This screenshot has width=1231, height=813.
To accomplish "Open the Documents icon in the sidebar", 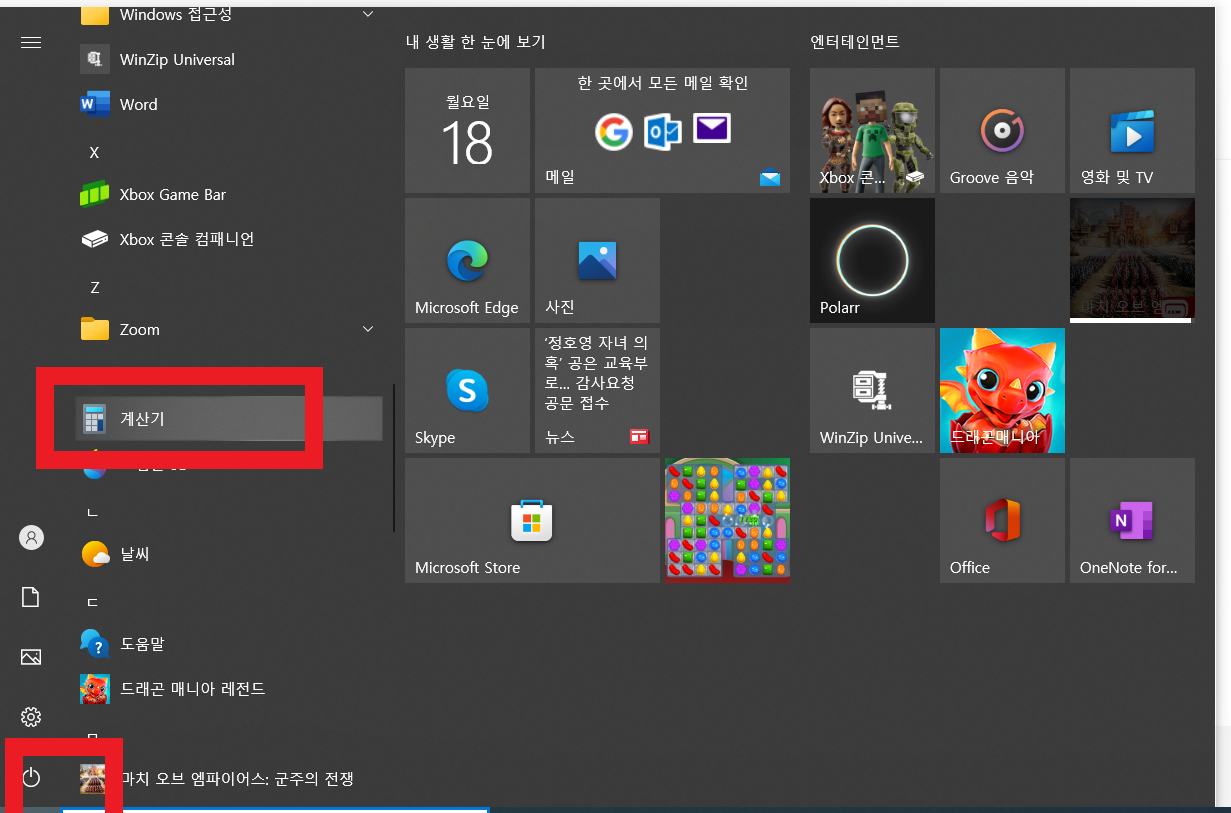I will pyautogui.click(x=31, y=597).
